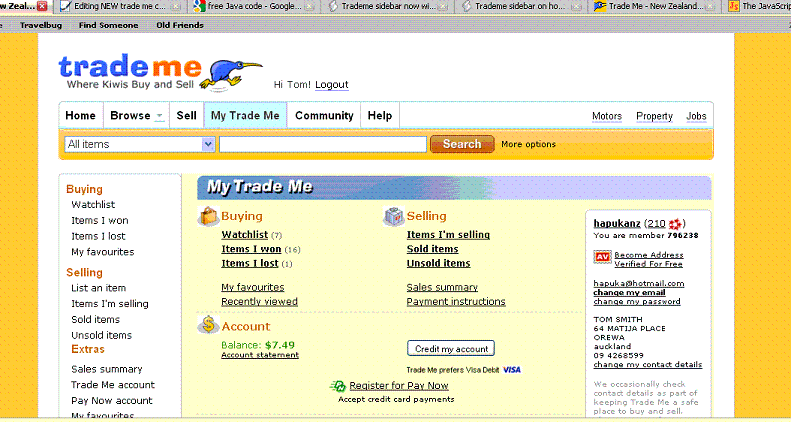Click the Buying shopping bag icon
791x422 pixels.
click(208, 216)
